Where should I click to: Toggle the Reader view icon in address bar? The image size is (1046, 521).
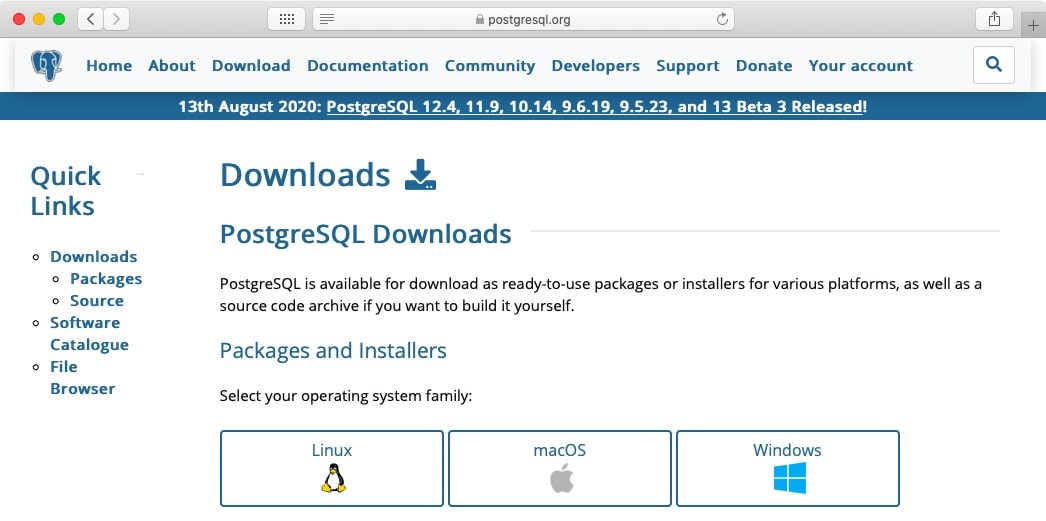click(x=327, y=19)
